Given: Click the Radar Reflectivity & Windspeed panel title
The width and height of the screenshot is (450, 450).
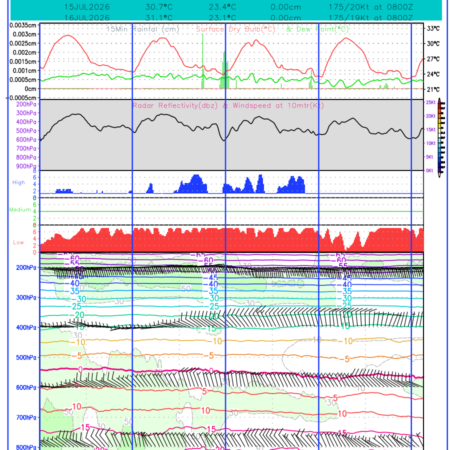Looking at the screenshot, I should [228, 106].
